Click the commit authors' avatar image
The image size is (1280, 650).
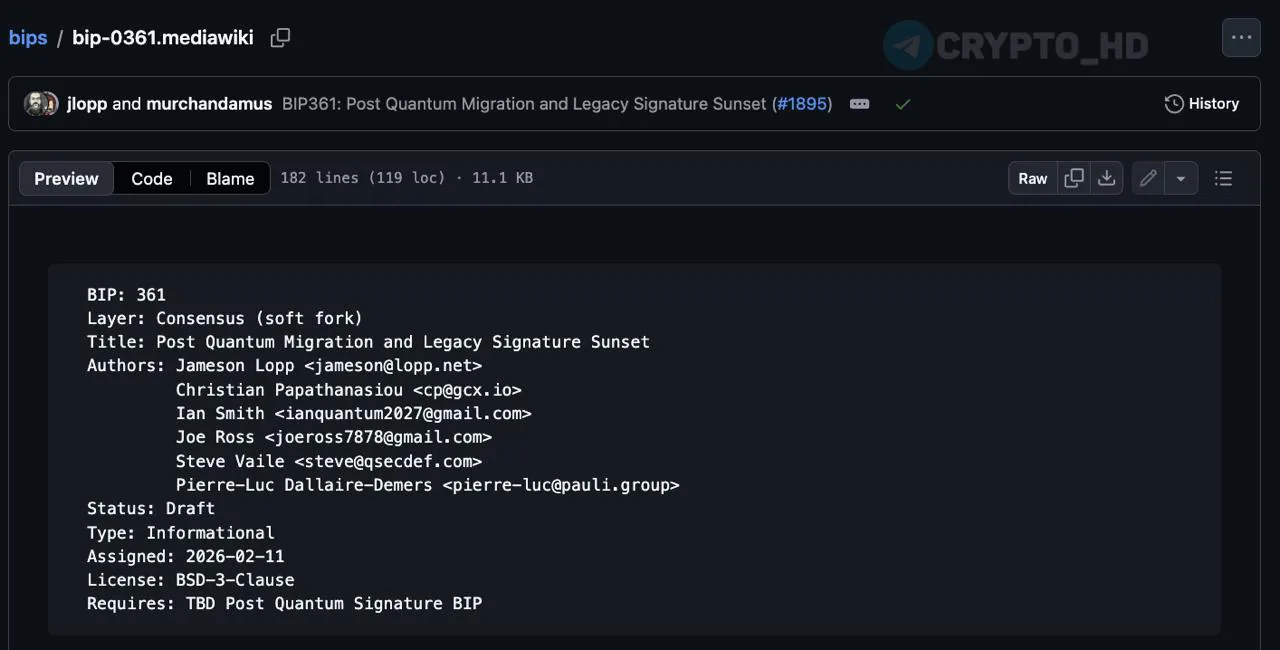tap(40, 104)
